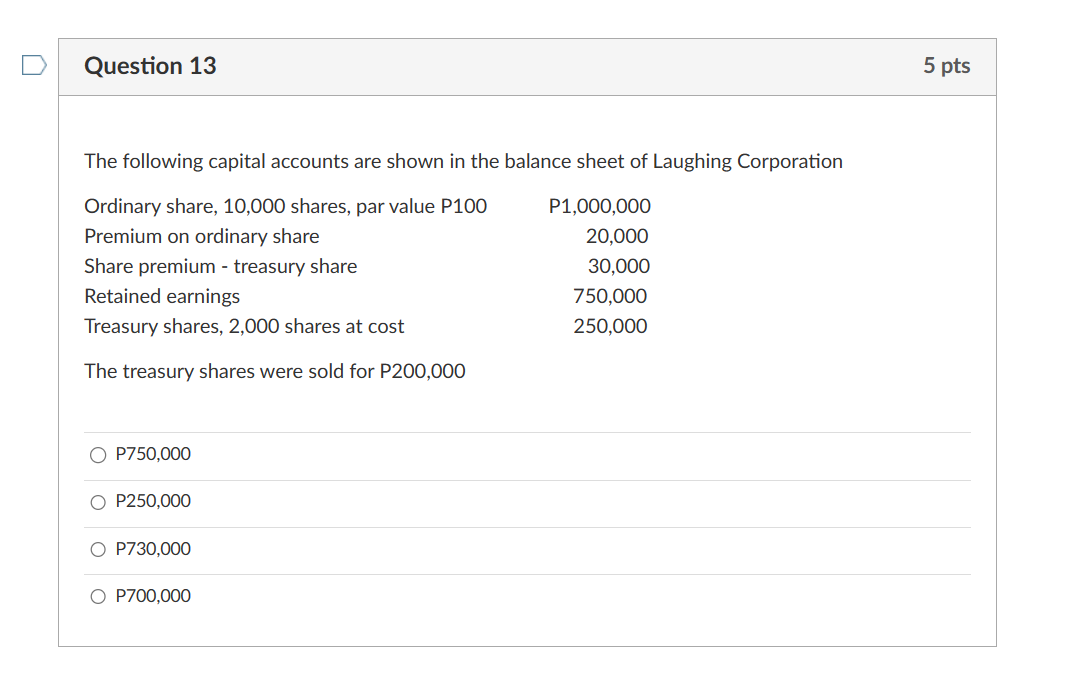Click the 5 pts points label

[x=946, y=65]
